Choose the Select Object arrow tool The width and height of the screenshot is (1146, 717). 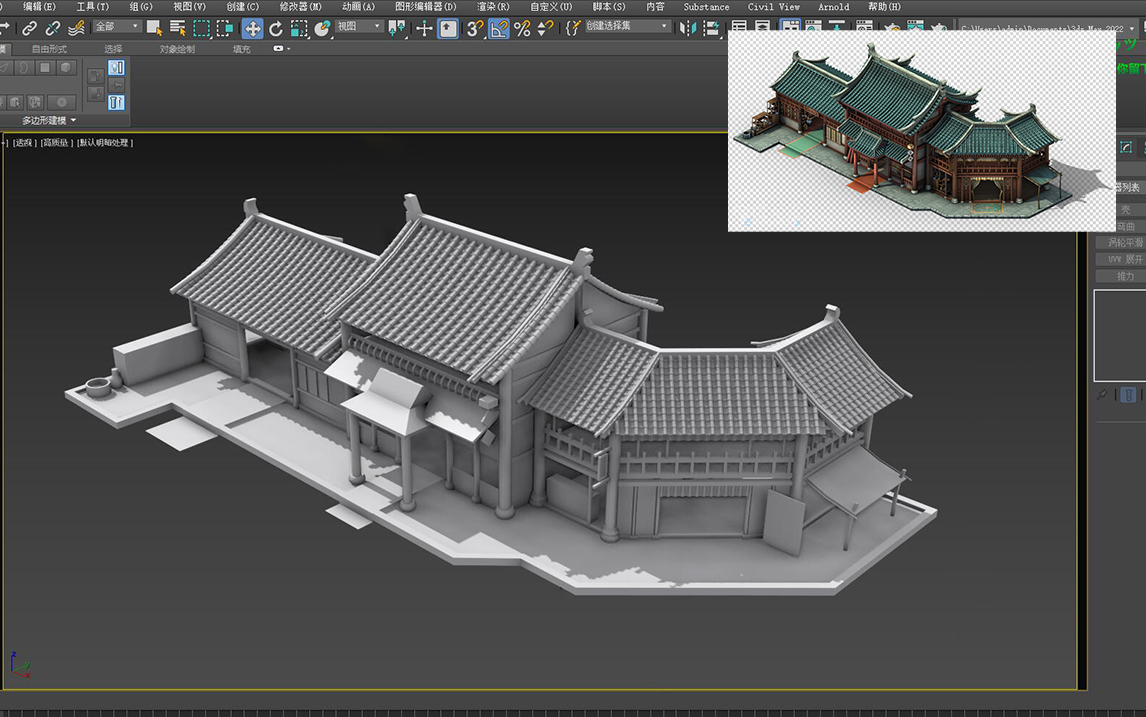pyautogui.click(x=155, y=28)
